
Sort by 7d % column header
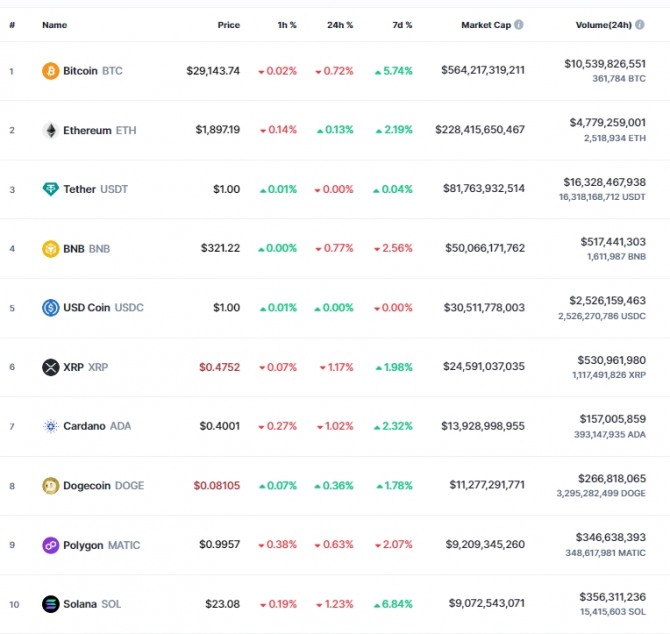click(x=402, y=25)
